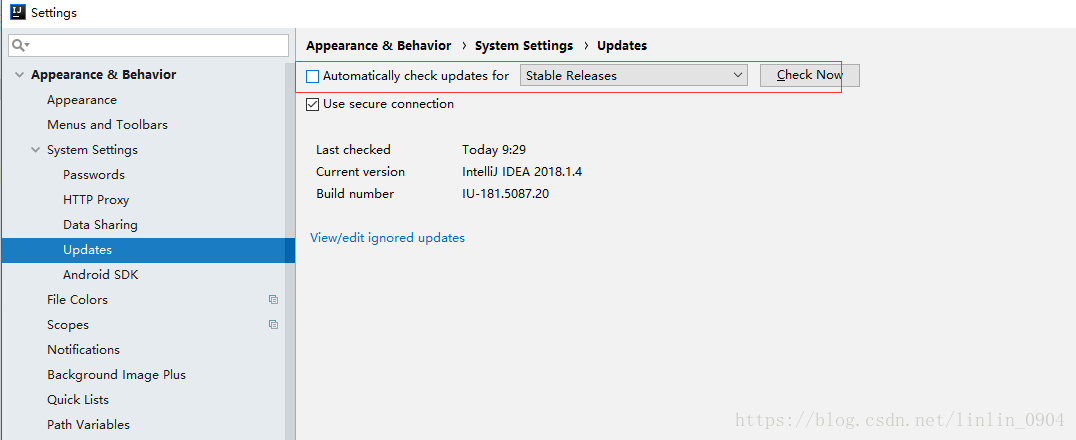Open Menus and Toolbars settings
The width and height of the screenshot is (1076, 440).
[107, 124]
